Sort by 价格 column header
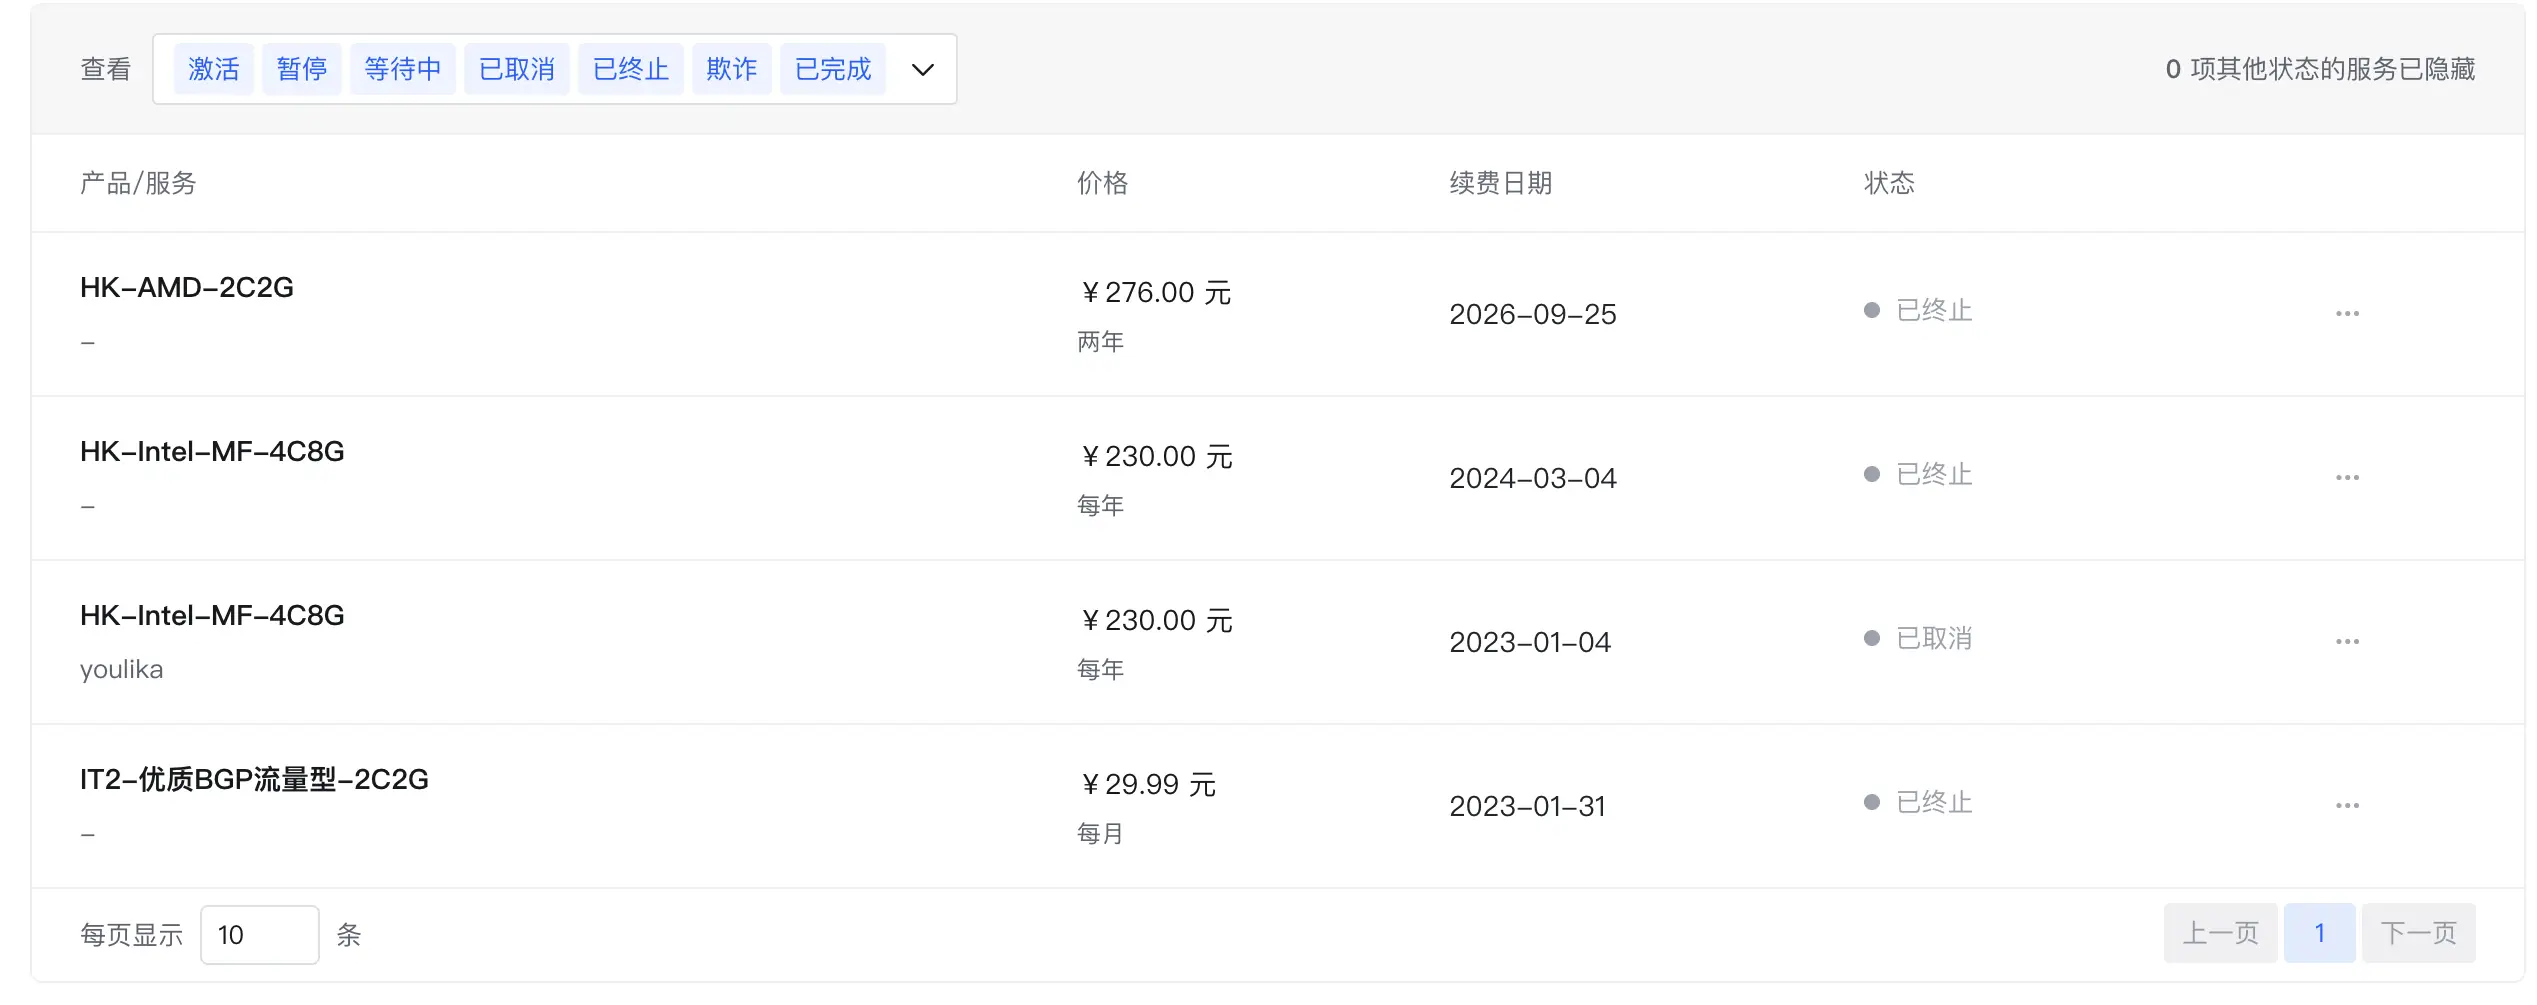2537x1005 pixels. pos(1103,183)
